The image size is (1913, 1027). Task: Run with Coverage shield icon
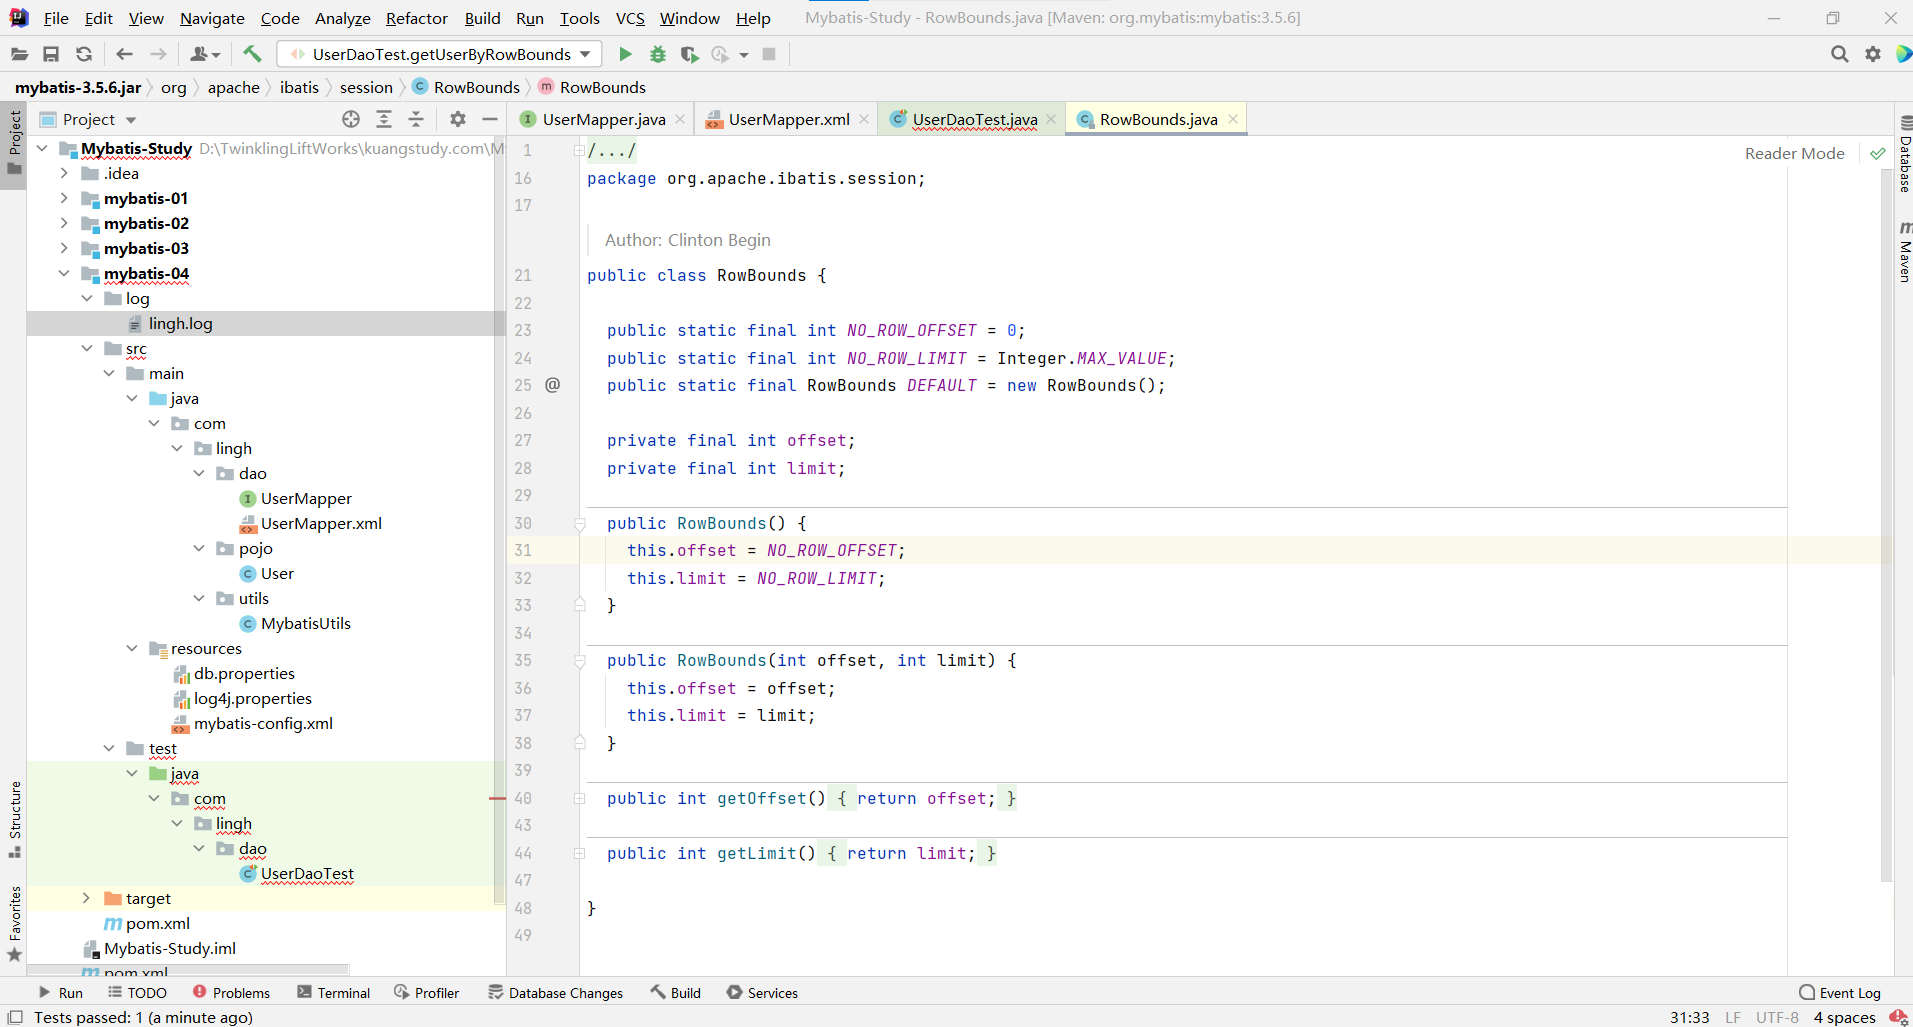click(689, 54)
